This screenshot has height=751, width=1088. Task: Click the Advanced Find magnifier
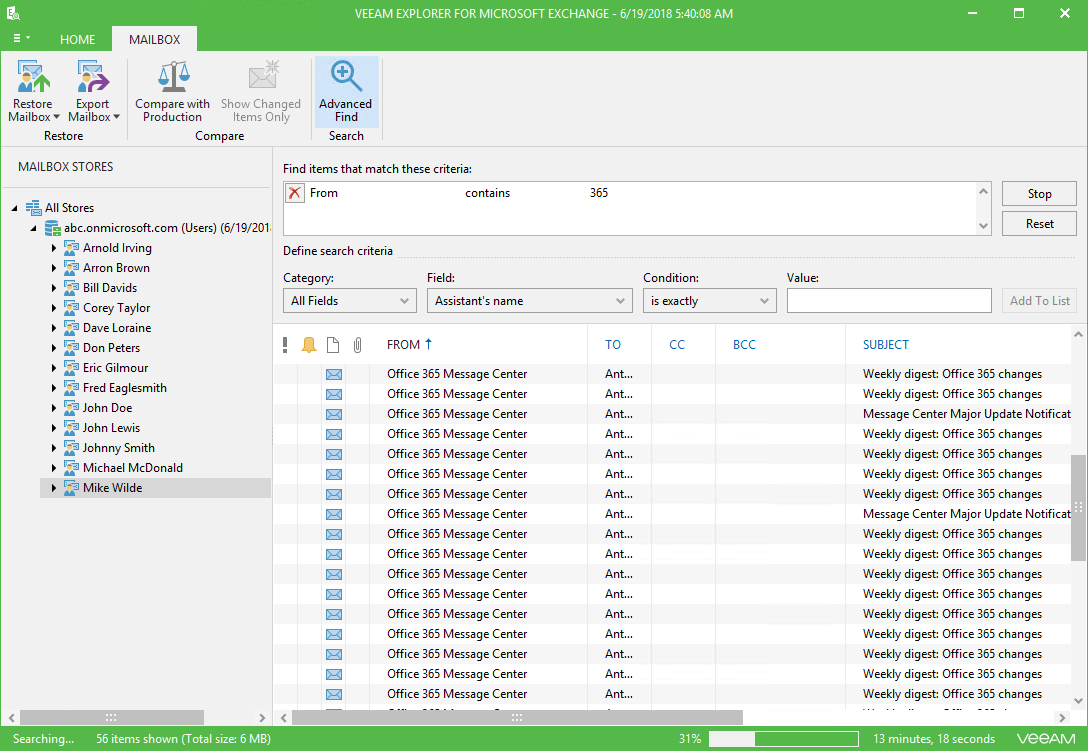(x=346, y=76)
